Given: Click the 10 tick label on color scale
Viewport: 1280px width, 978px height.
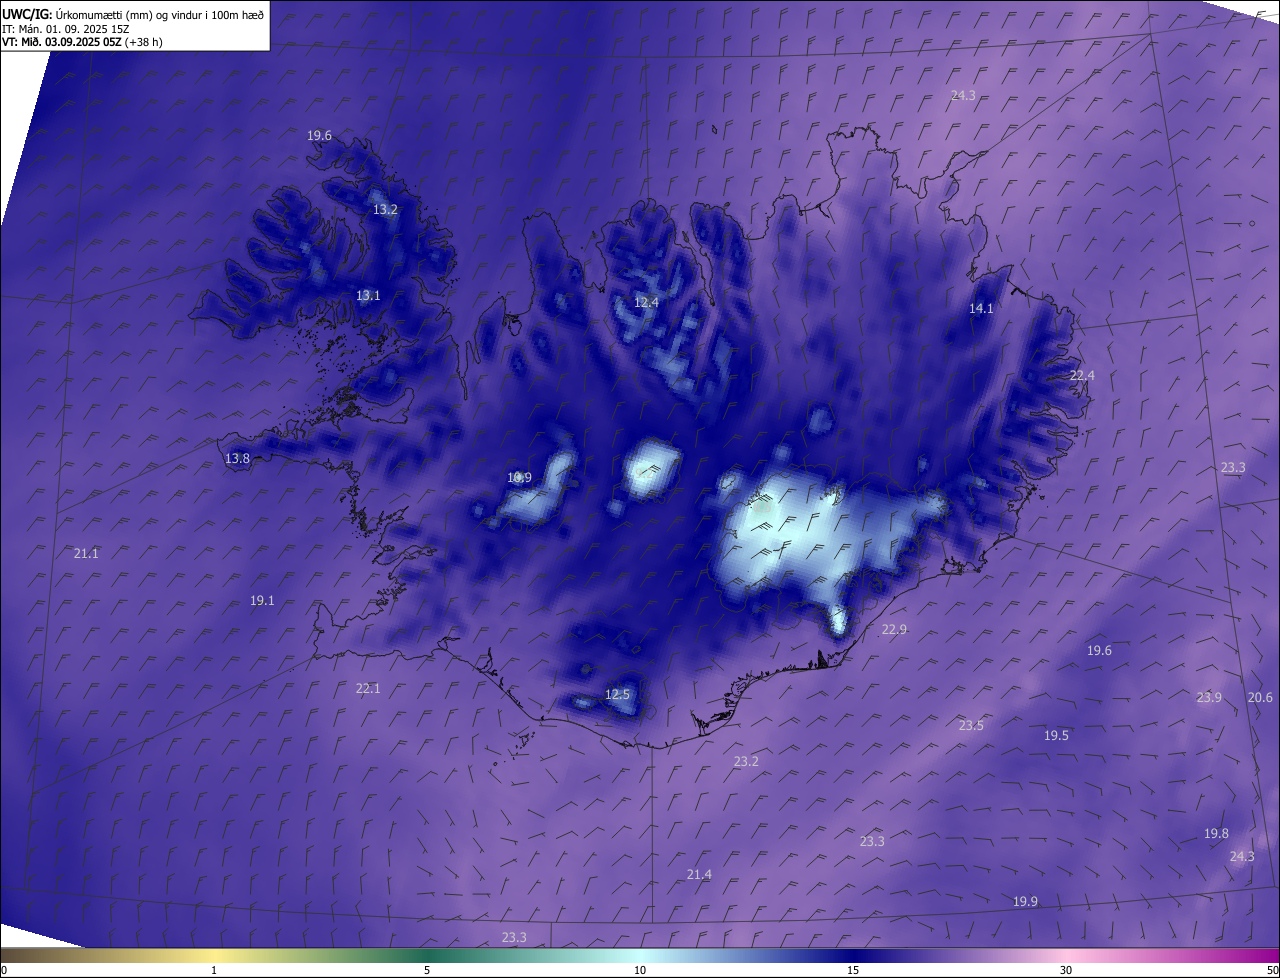Looking at the screenshot, I should coord(640,970).
